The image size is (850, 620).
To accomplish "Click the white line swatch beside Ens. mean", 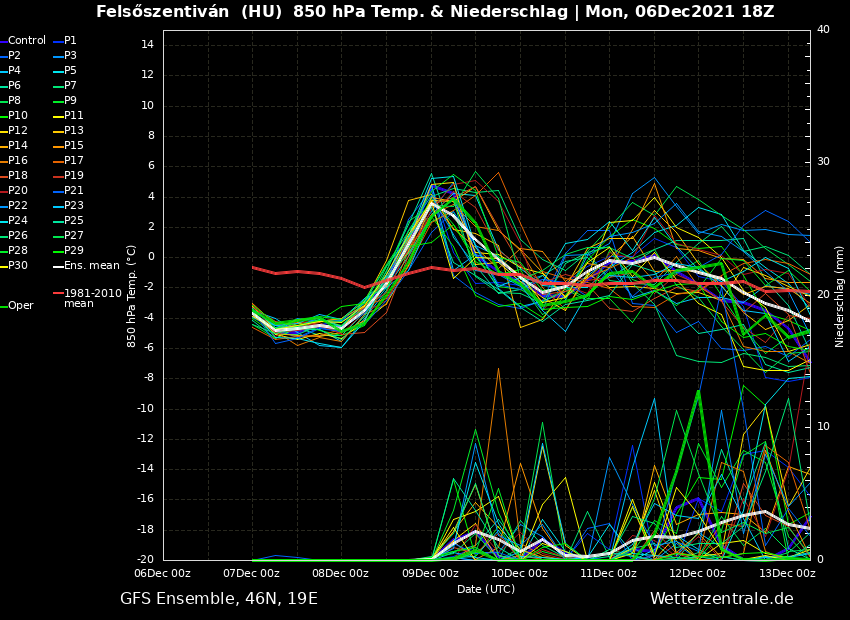I will pyautogui.click(x=58, y=266).
